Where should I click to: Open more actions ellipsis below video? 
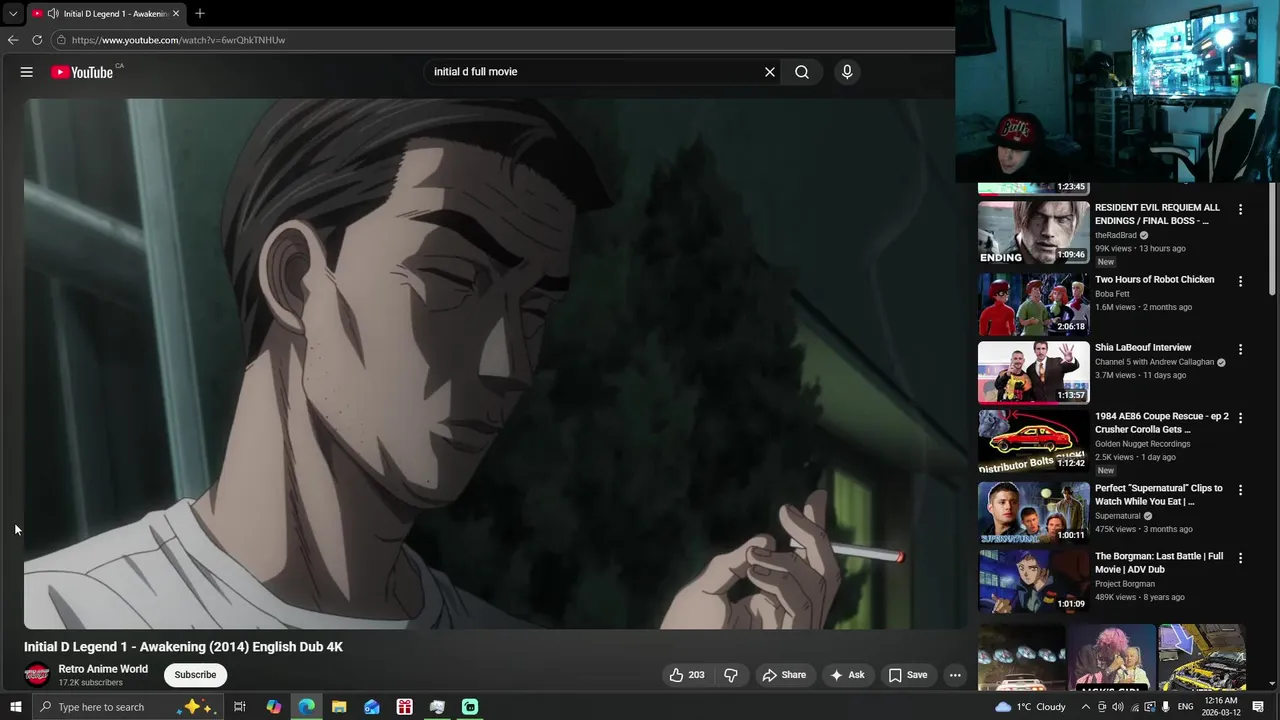pos(955,675)
